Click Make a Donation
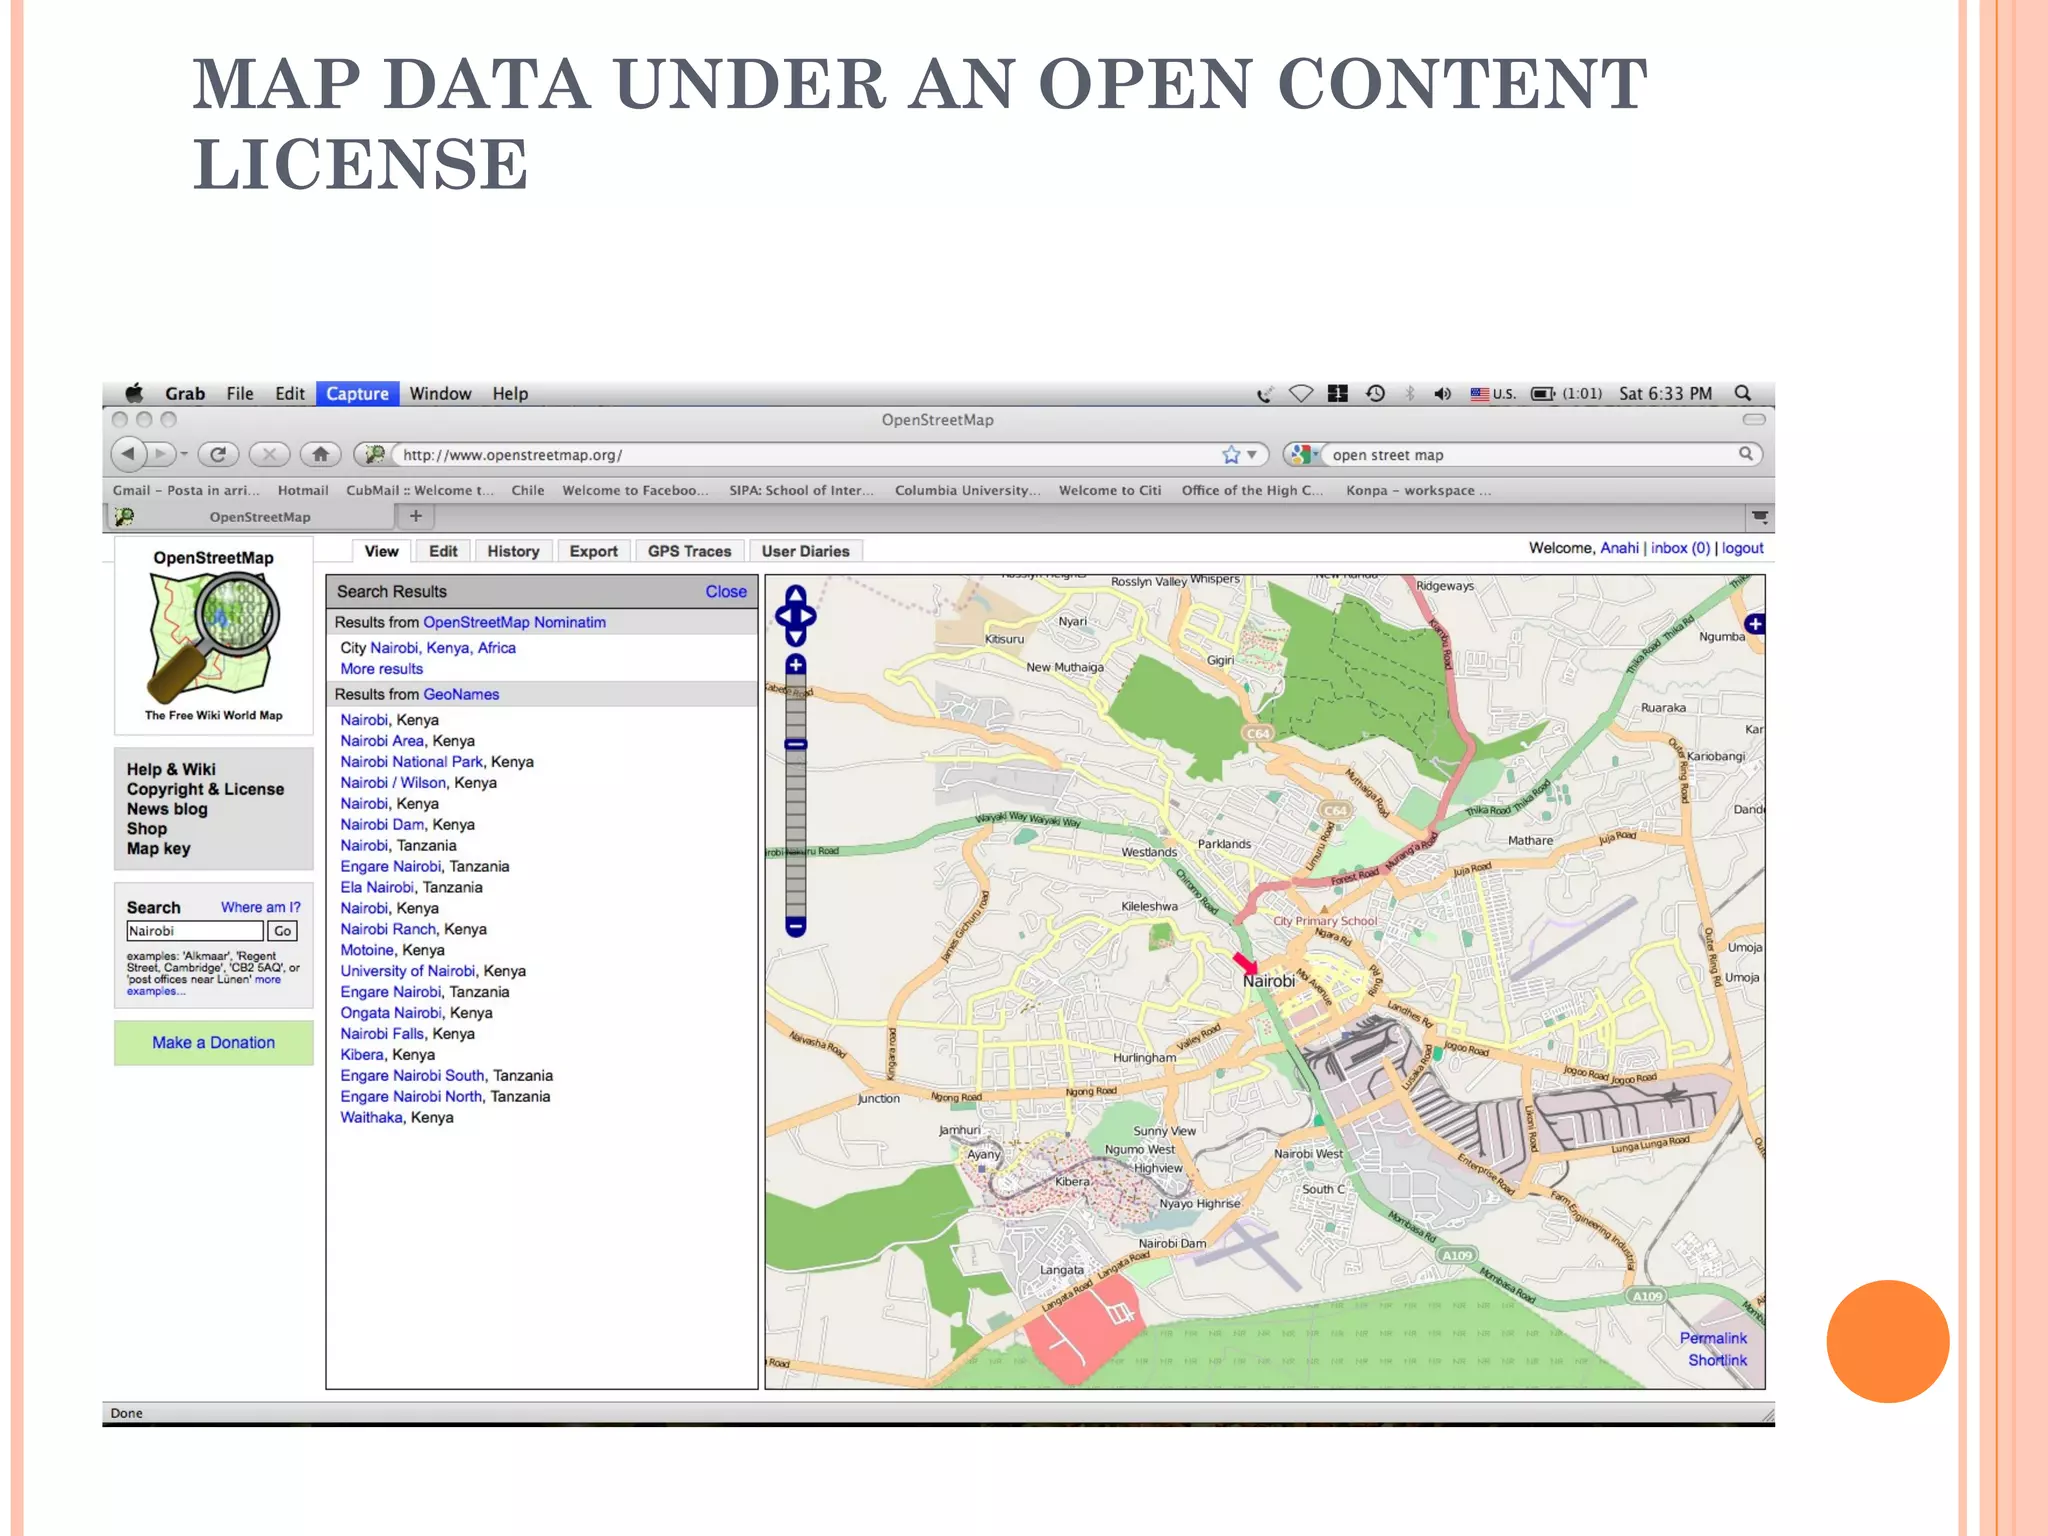Image resolution: width=2048 pixels, height=1536 pixels. pyautogui.click(x=213, y=1042)
